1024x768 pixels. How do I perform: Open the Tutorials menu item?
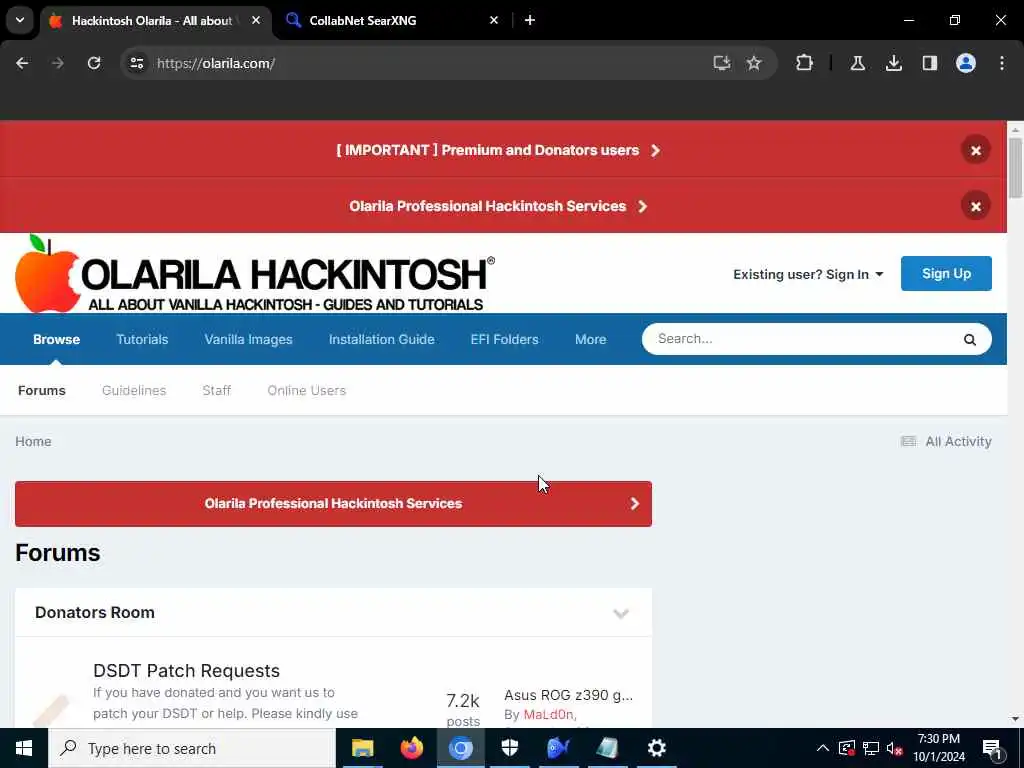[x=142, y=340]
